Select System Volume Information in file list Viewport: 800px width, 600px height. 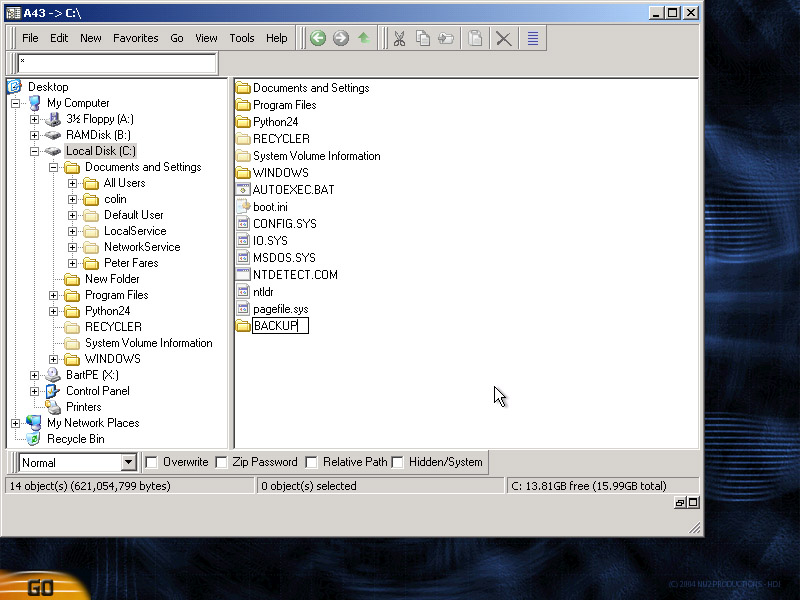click(316, 156)
